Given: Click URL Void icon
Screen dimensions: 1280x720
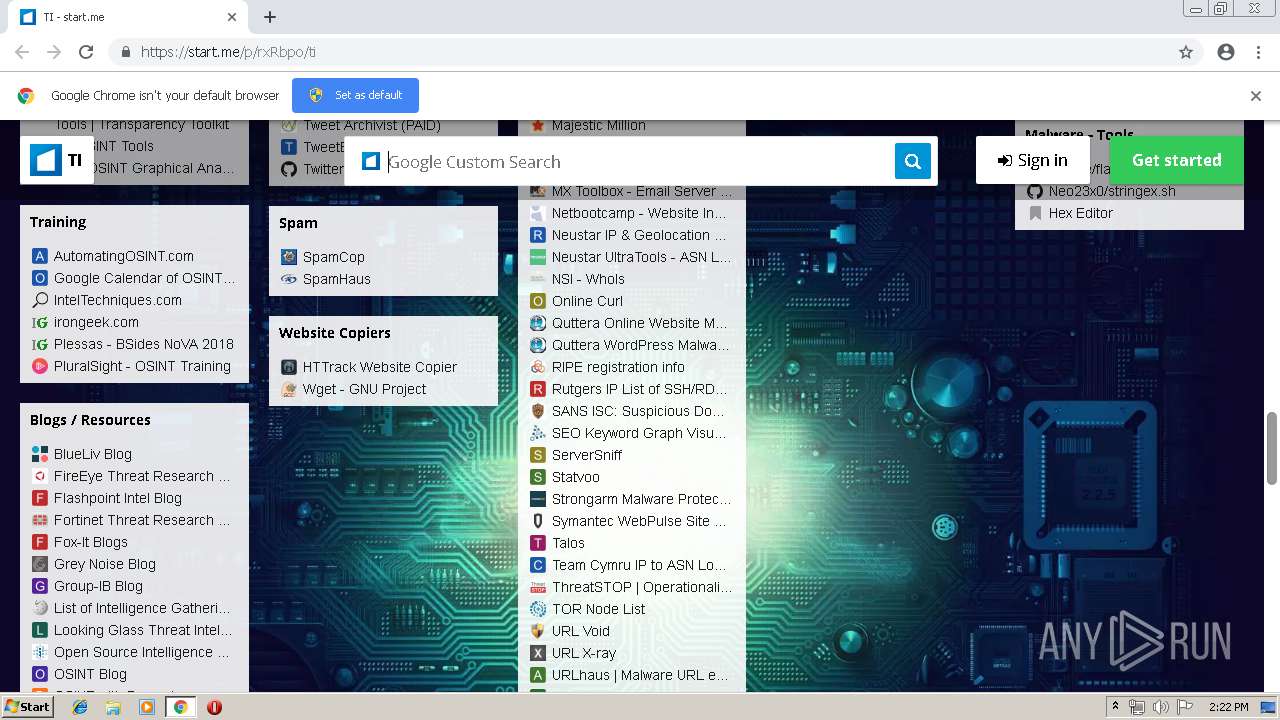Looking at the screenshot, I should coord(538,631).
